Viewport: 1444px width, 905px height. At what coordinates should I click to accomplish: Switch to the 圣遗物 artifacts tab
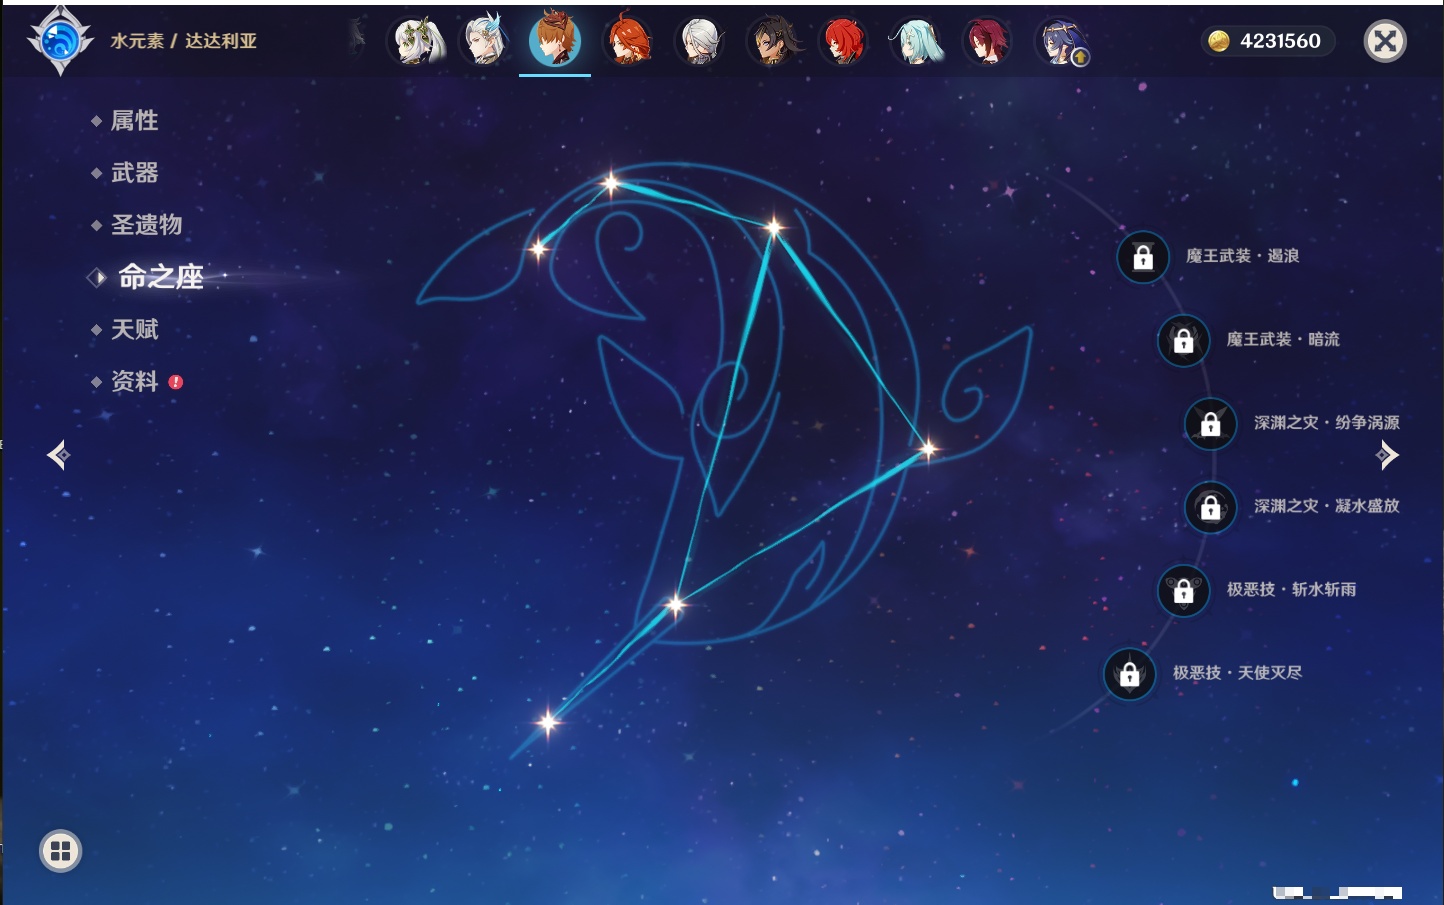point(146,225)
